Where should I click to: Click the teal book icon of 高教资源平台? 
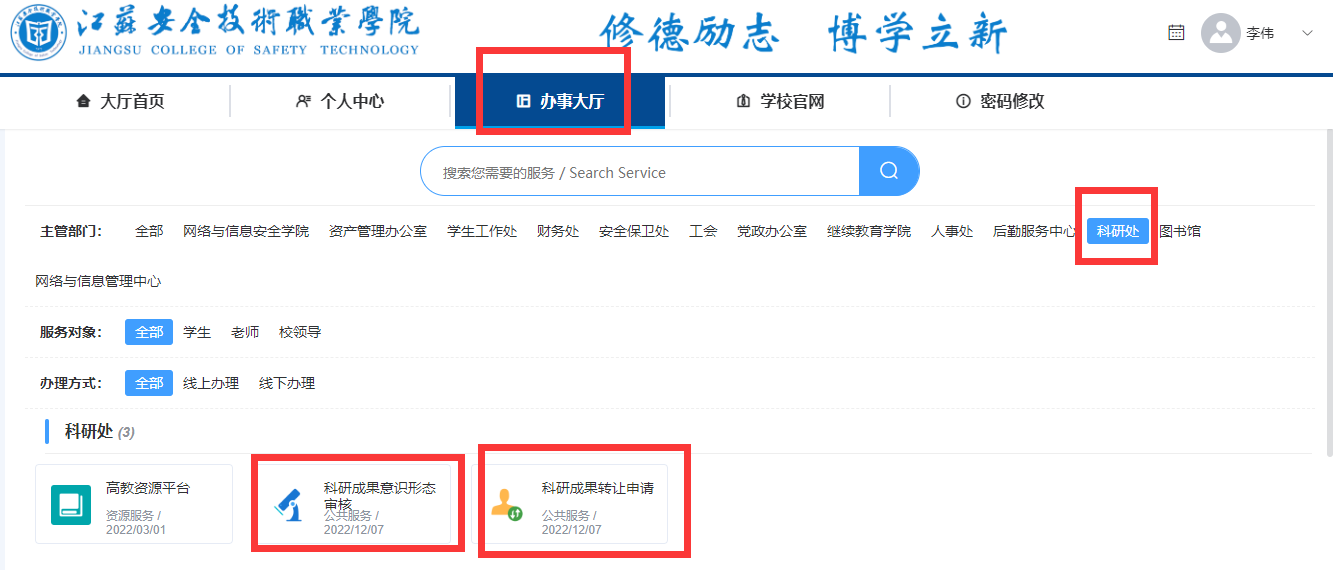[71, 505]
